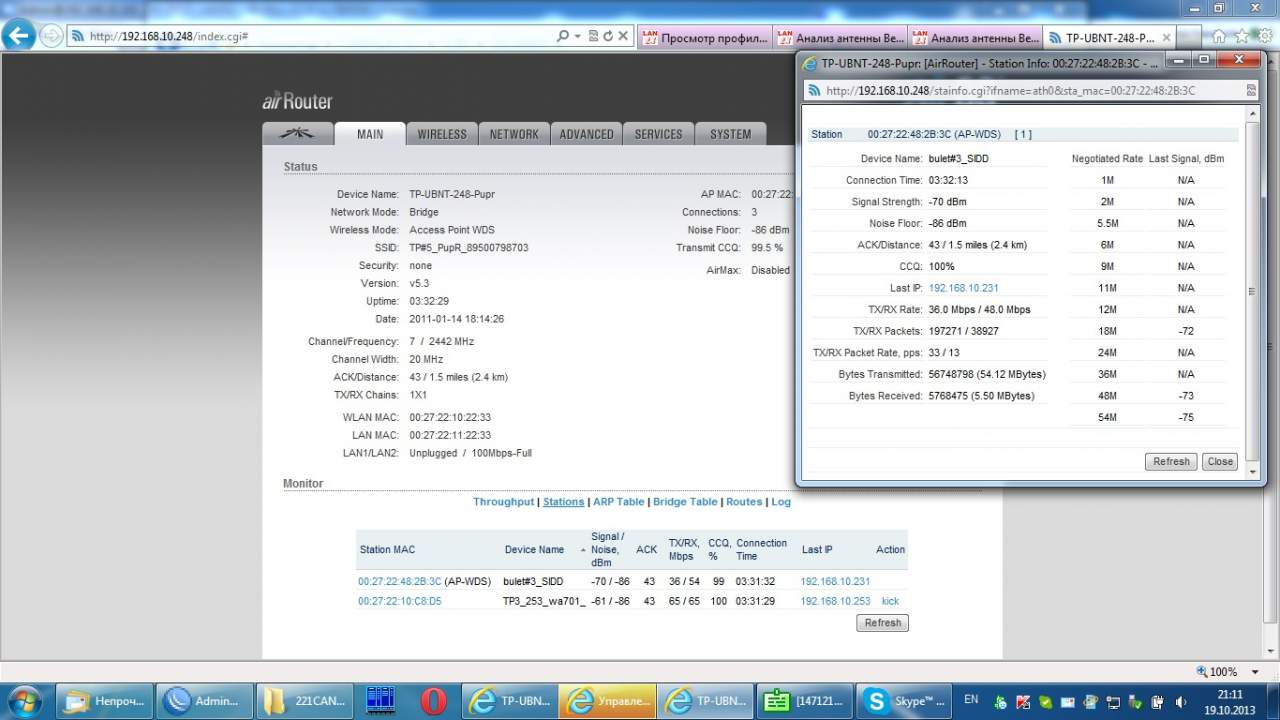This screenshot has width=1280, height=720.
Task: Go back with browser back arrow
Action: 19,36
